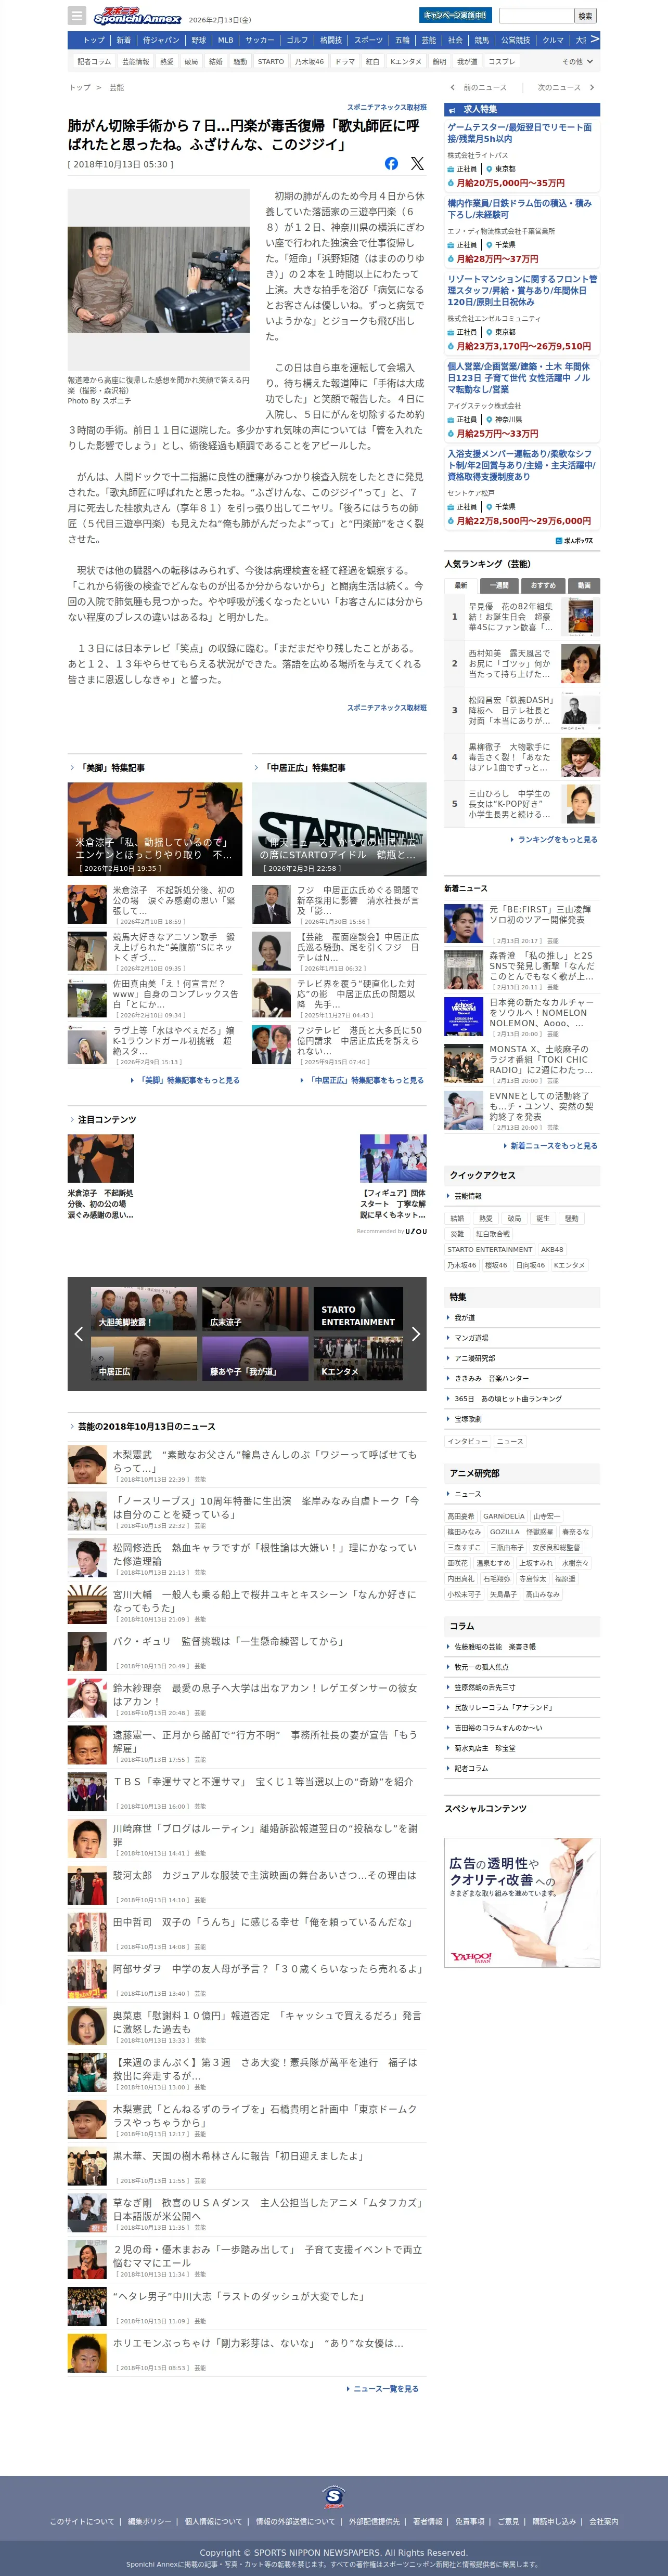Open the その他 dropdown
668x2576 pixels.
(x=577, y=62)
